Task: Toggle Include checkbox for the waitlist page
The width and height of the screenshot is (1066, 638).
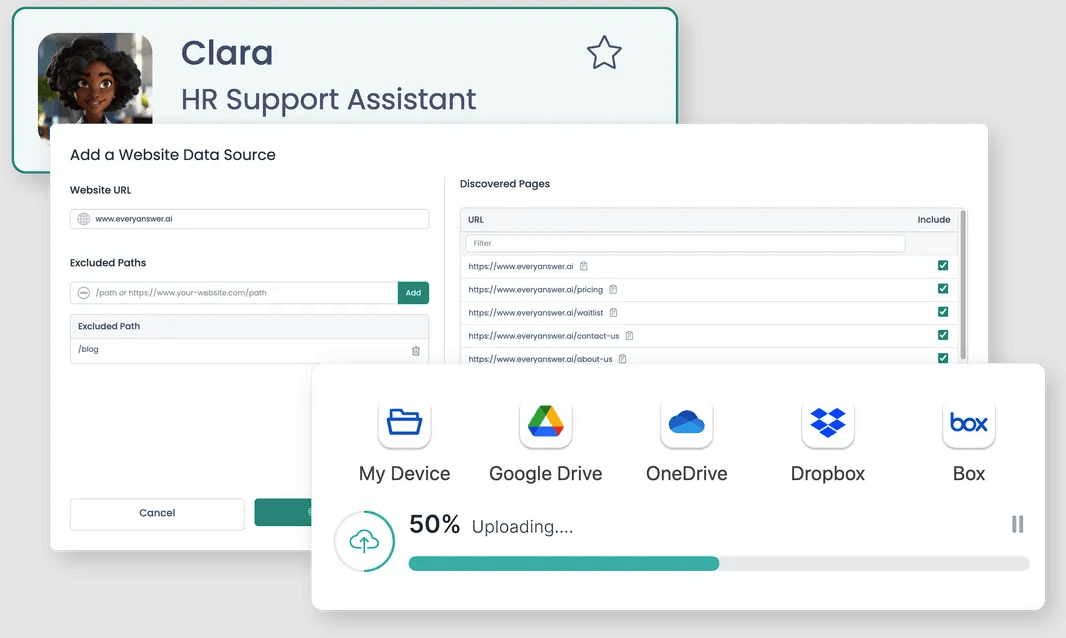Action: pyautogui.click(x=942, y=312)
